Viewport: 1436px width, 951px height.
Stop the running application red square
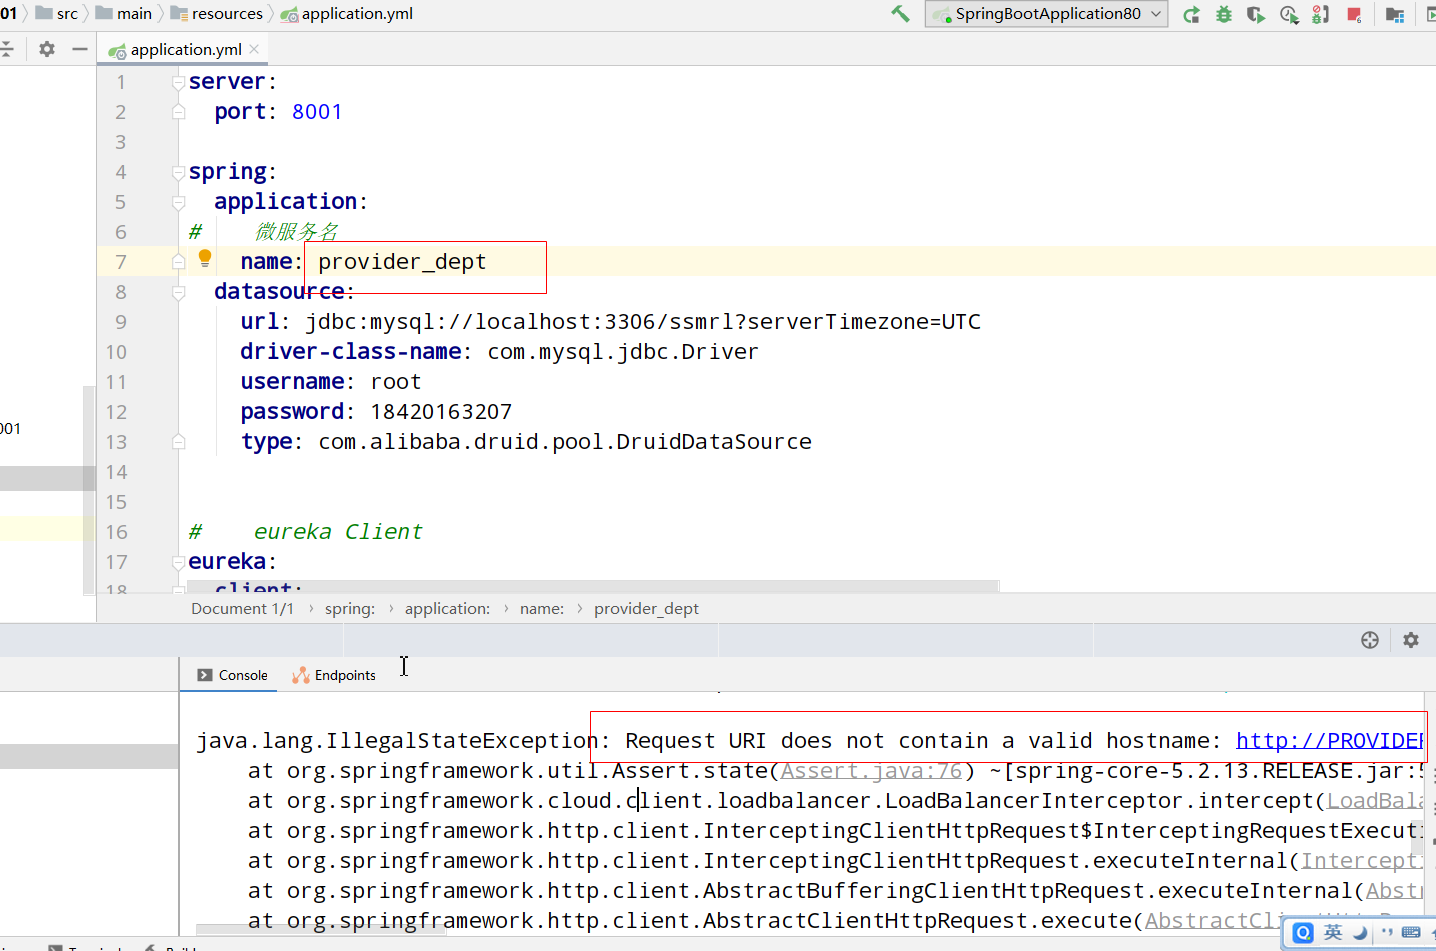click(x=1354, y=14)
